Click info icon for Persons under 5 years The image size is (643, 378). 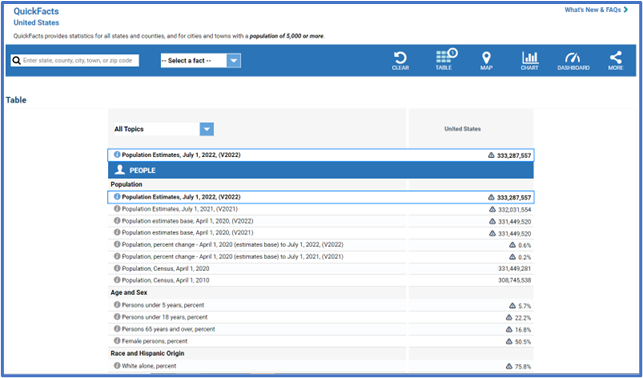point(117,305)
